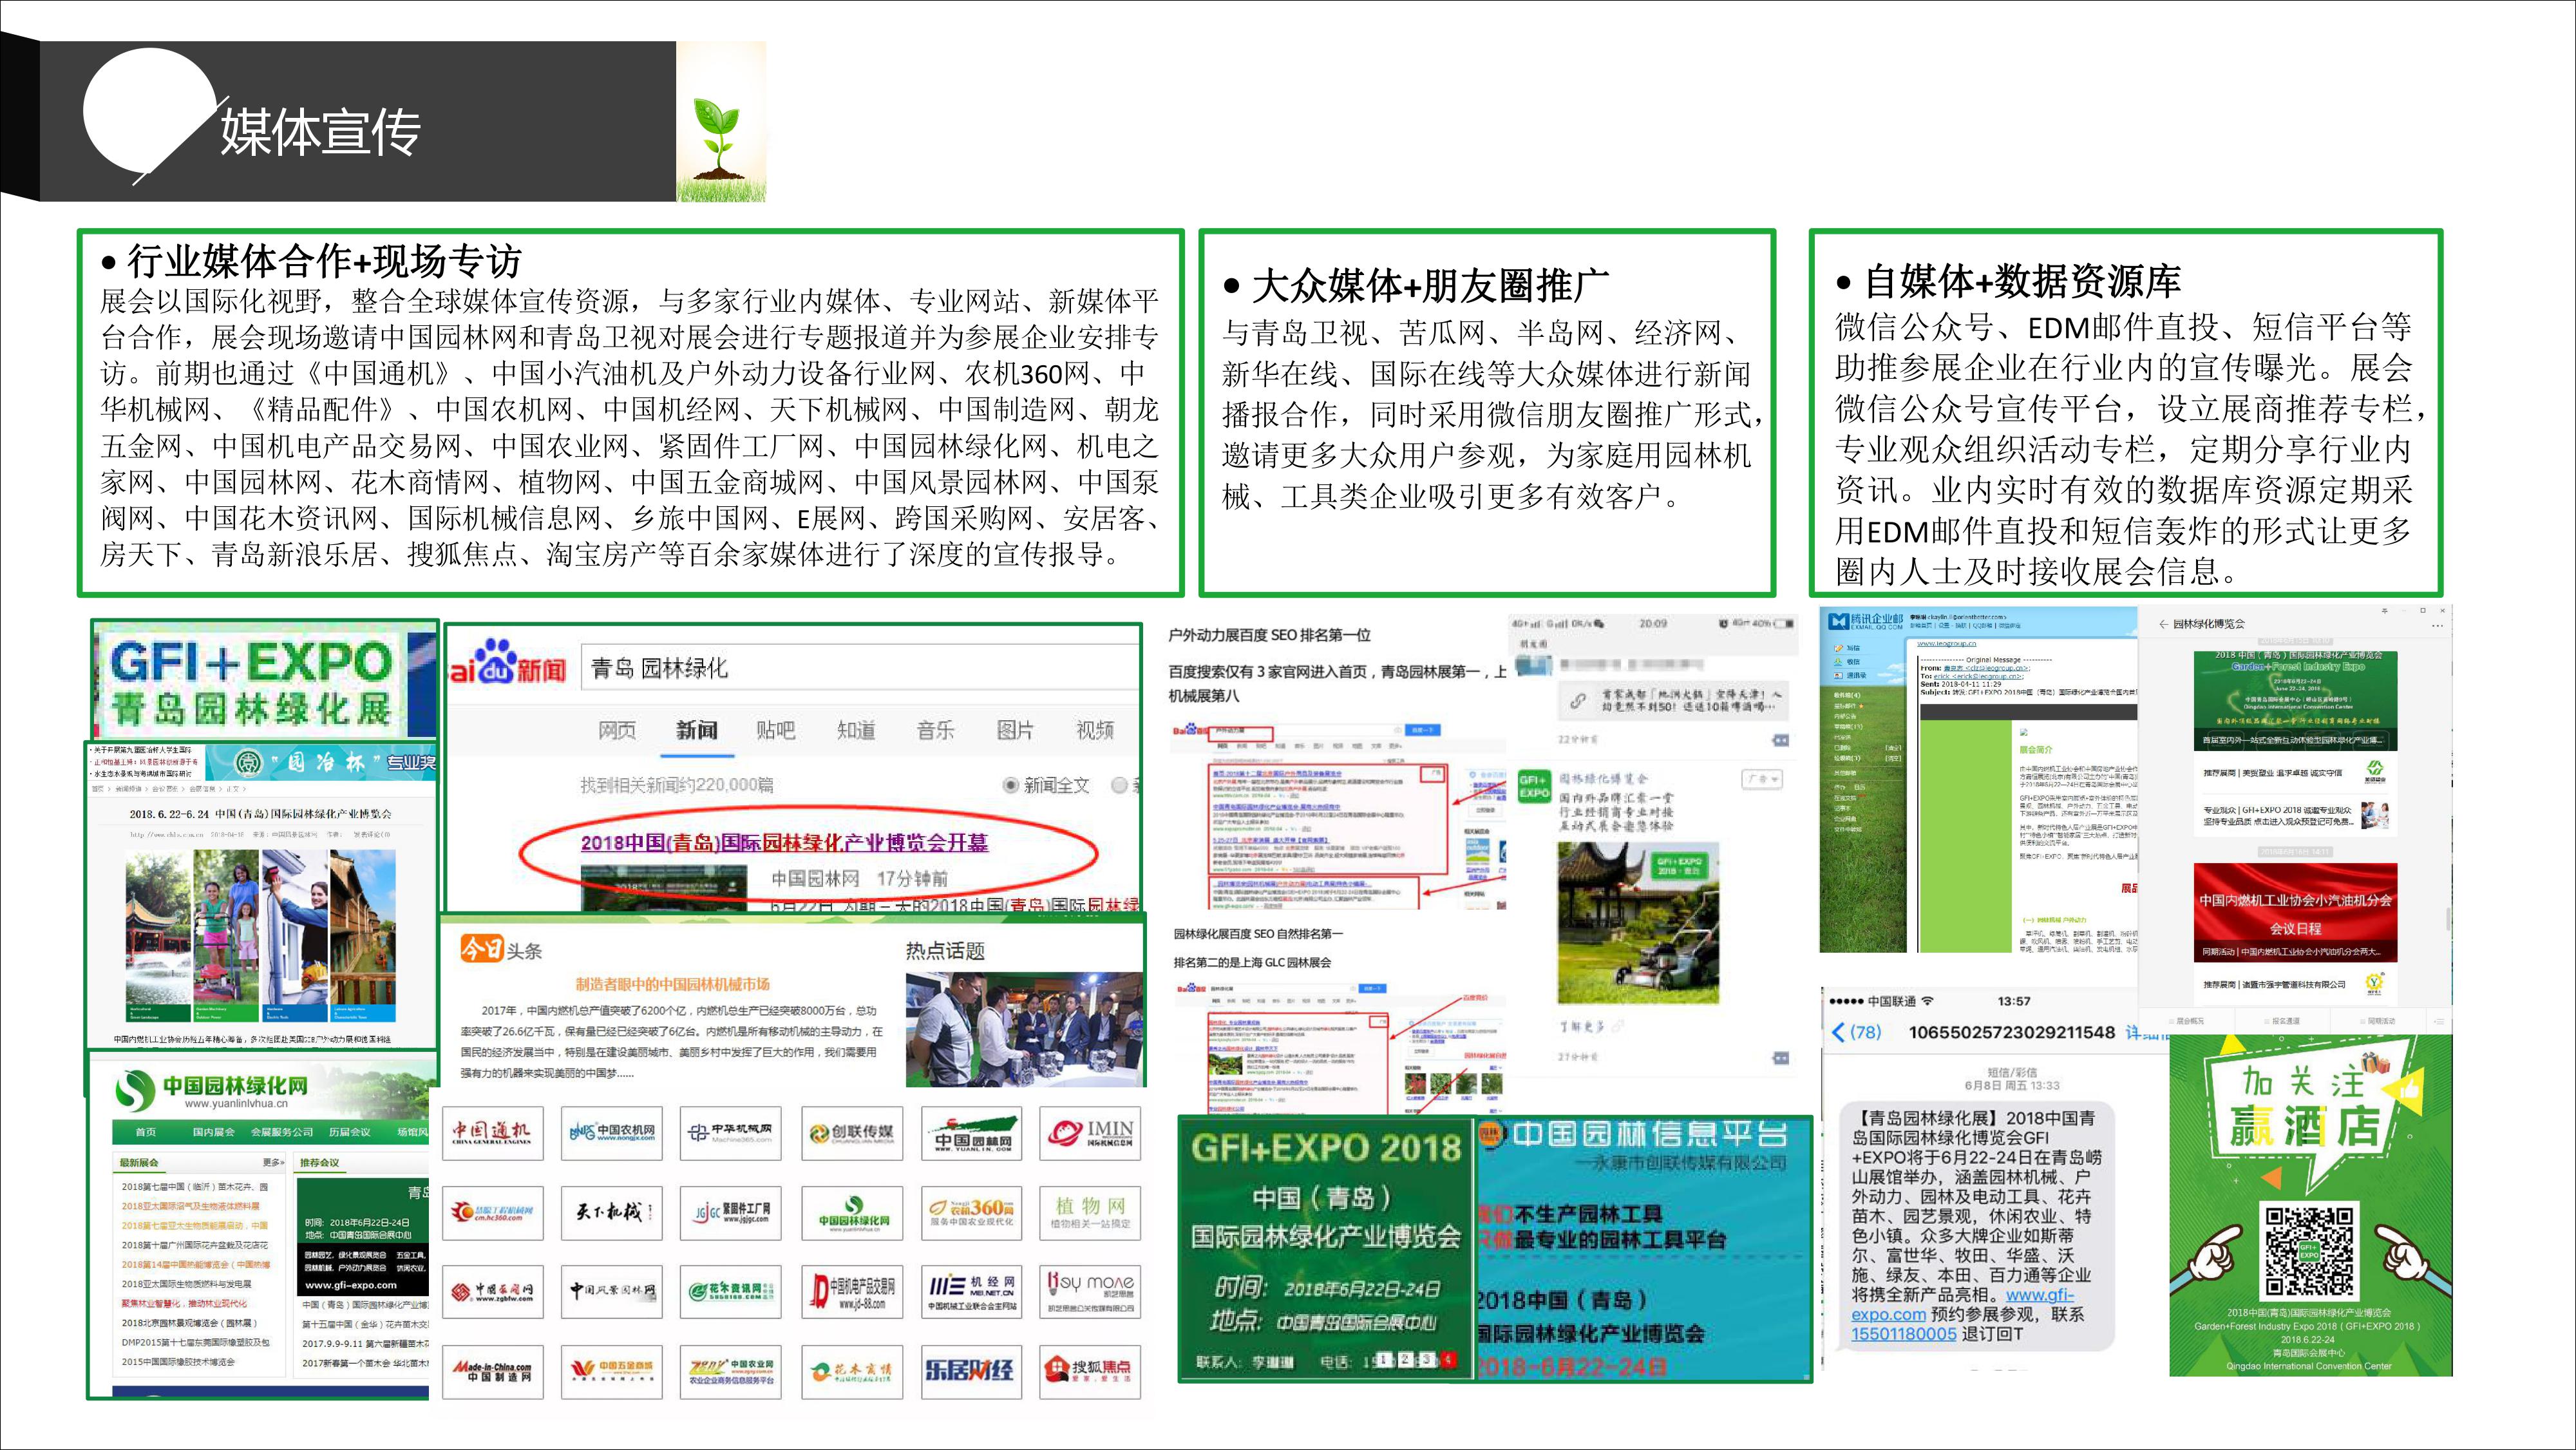Image resolution: width=2576 pixels, height=1450 pixels.
Task: Click the 中国五金商城 logo
Action: click(611, 1371)
